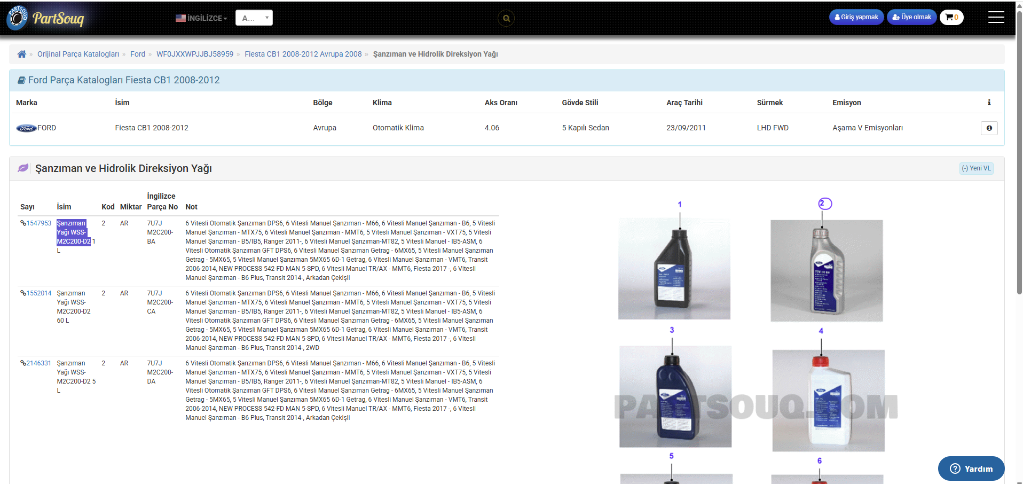1023x484 pixels.
Task: Click the Ford brand logo
Action: pos(26,128)
